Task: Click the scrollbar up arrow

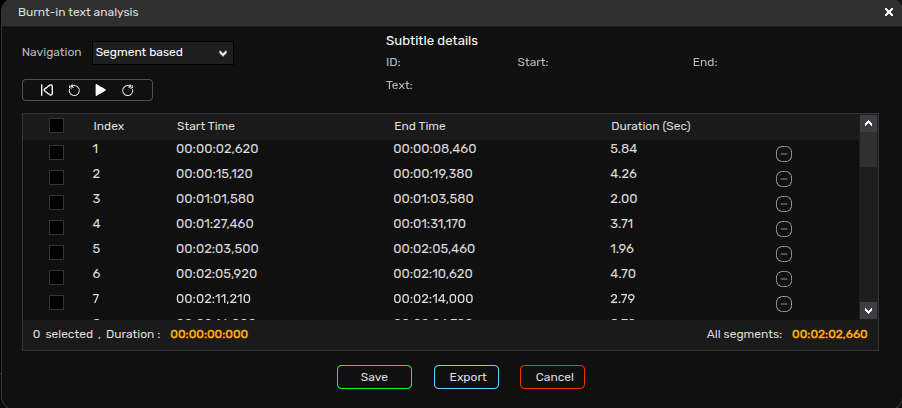Action: pyautogui.click(x=868, y=123)
